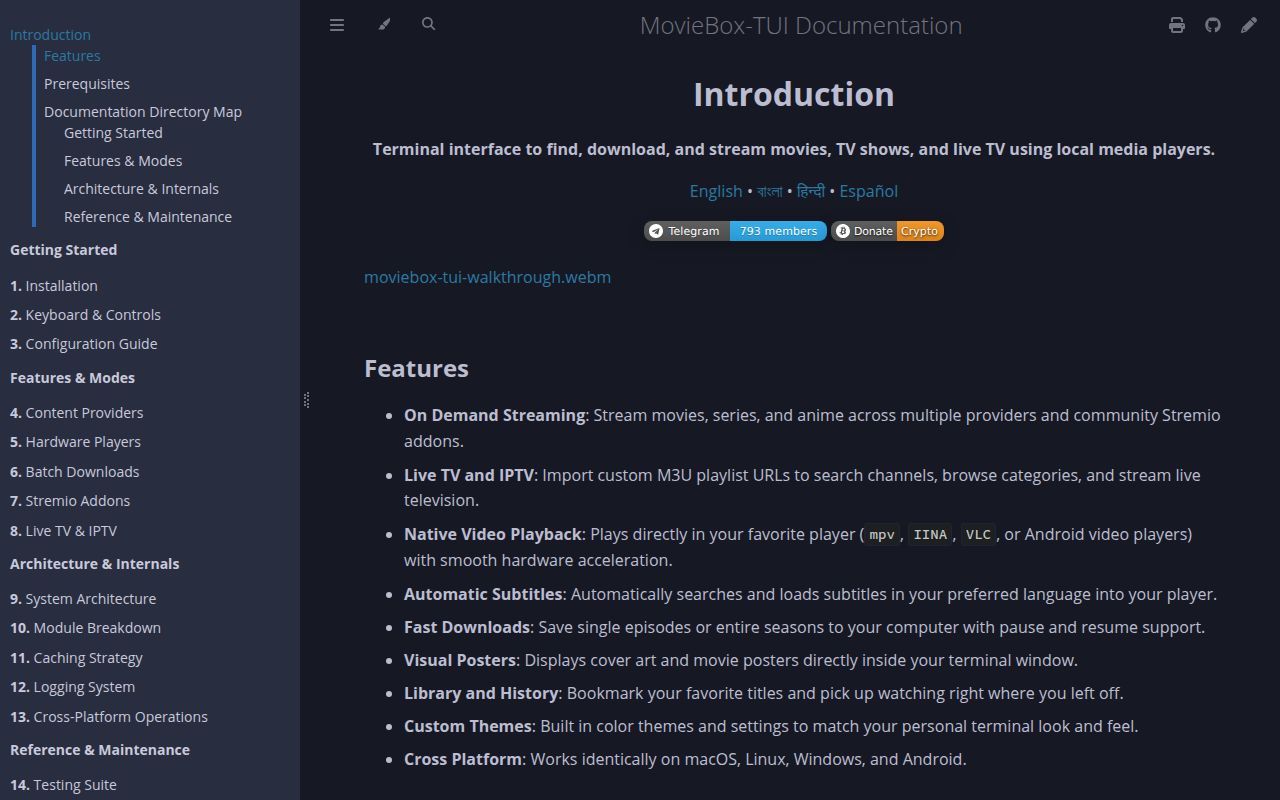The image size is (1280, 800).
Task: Jump to Prerequisites in the sidebar
Action: 87,84
